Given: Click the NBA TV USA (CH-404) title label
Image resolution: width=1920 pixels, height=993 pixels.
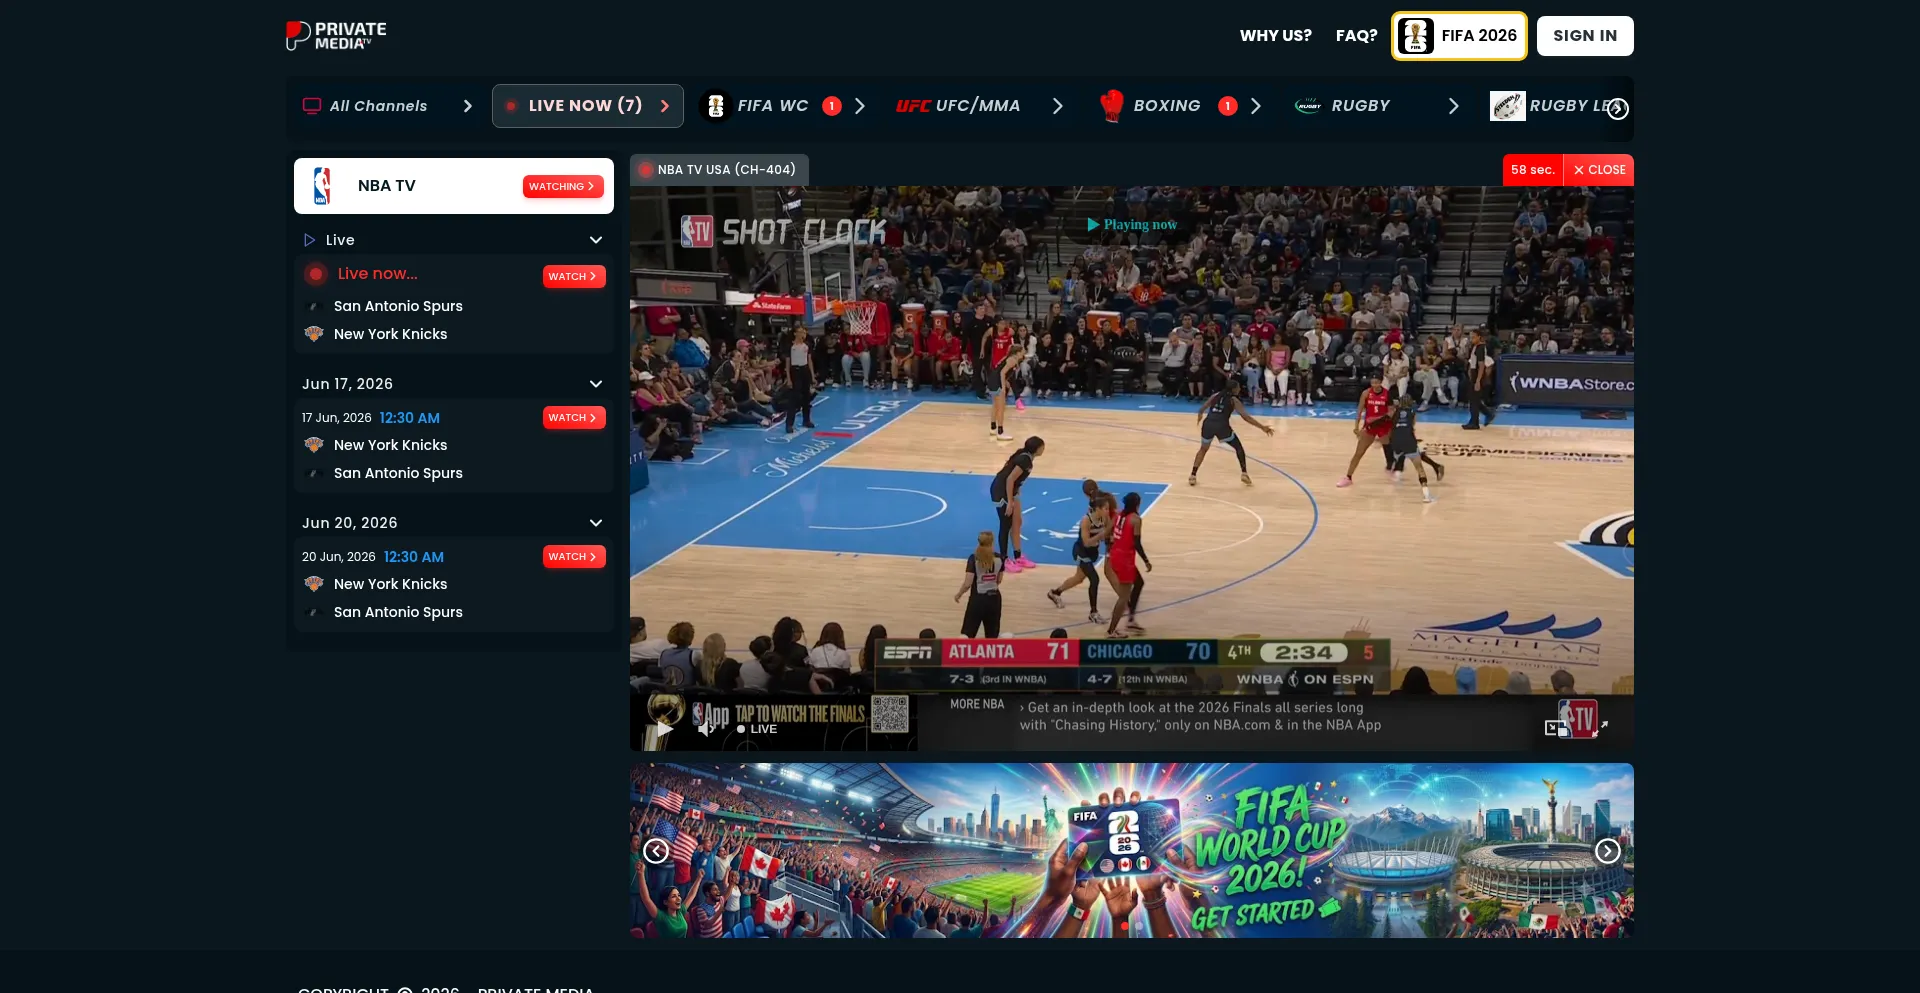Looking at the screenshot, I should (x=727, y=170).
